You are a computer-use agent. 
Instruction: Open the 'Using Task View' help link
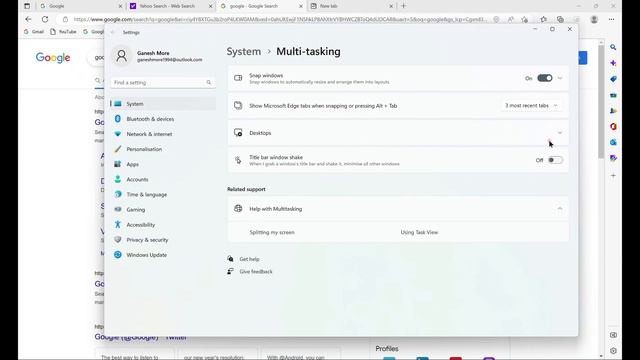click(419, 232)
